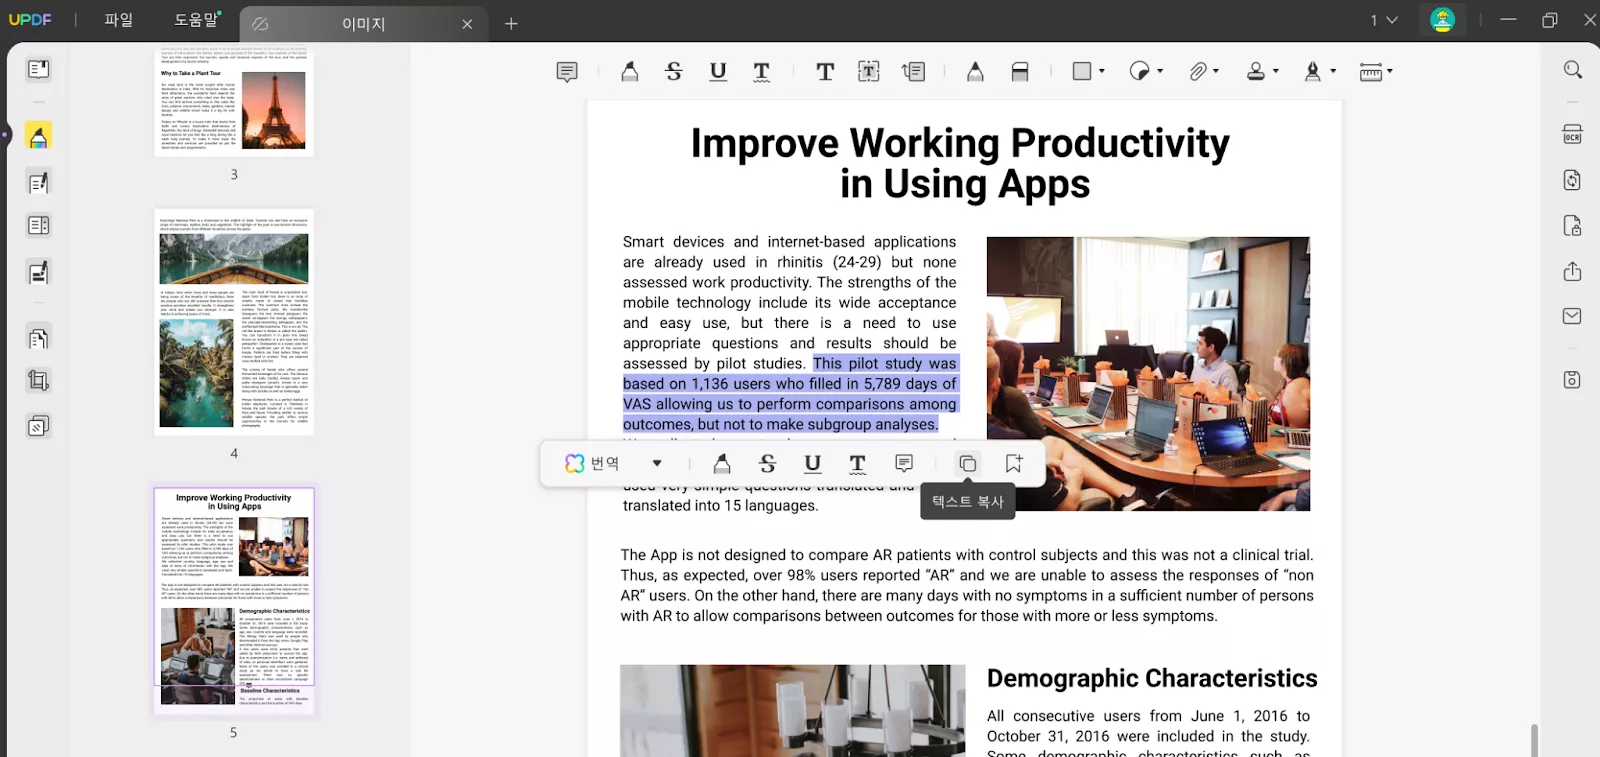
Task: Expand the Signature tool dropdown arrow
Action: point(1333,71)
